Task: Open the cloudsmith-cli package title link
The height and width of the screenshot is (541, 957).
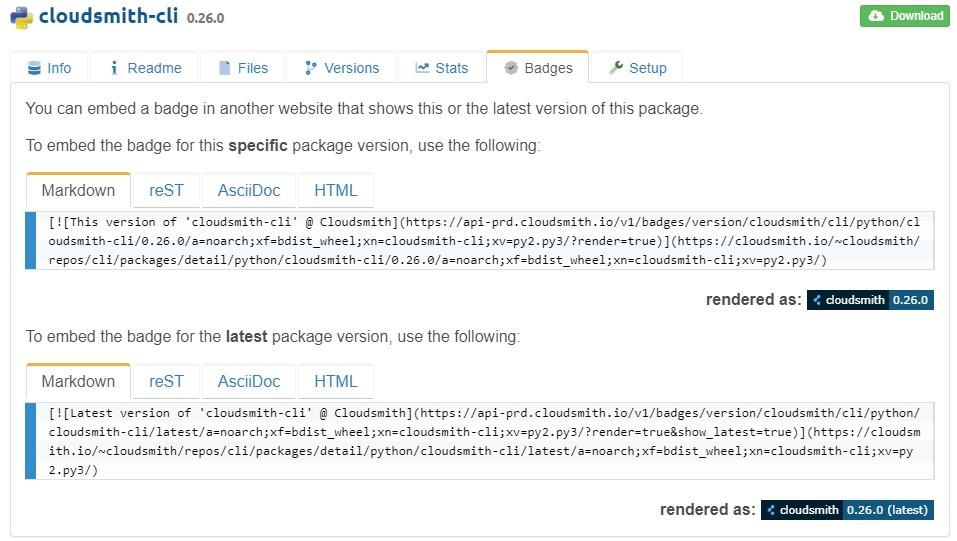Action: point(109,16)
